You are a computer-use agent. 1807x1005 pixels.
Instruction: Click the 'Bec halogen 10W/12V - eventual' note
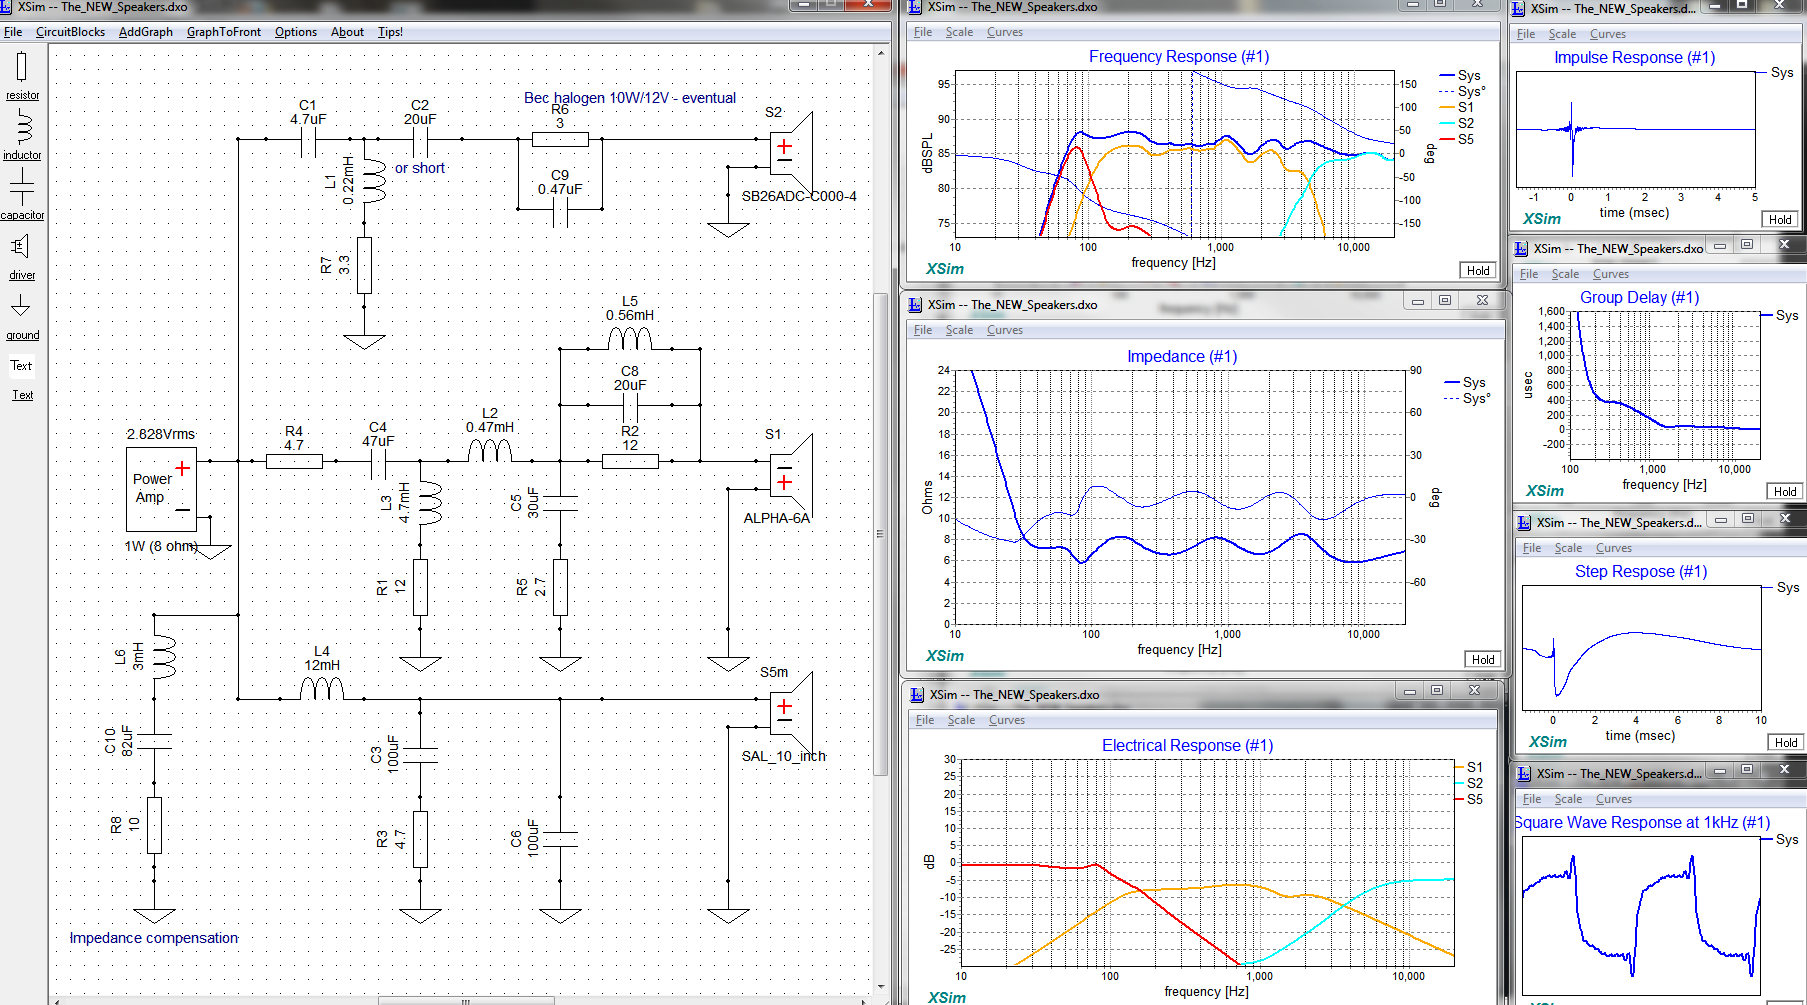[x=630, y=98]
